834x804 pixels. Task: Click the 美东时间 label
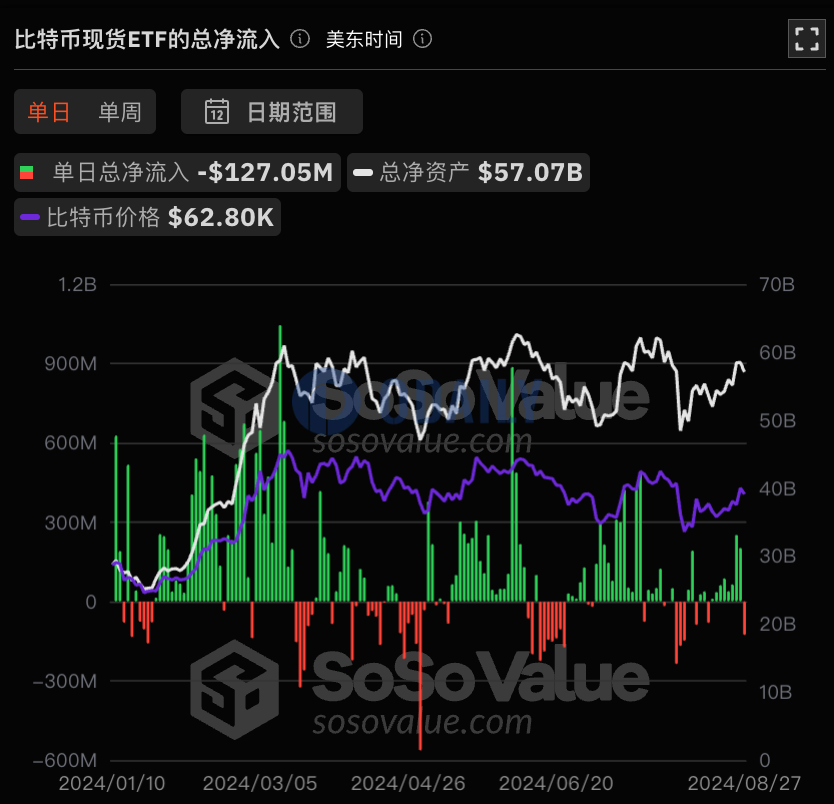coord(364,39)
